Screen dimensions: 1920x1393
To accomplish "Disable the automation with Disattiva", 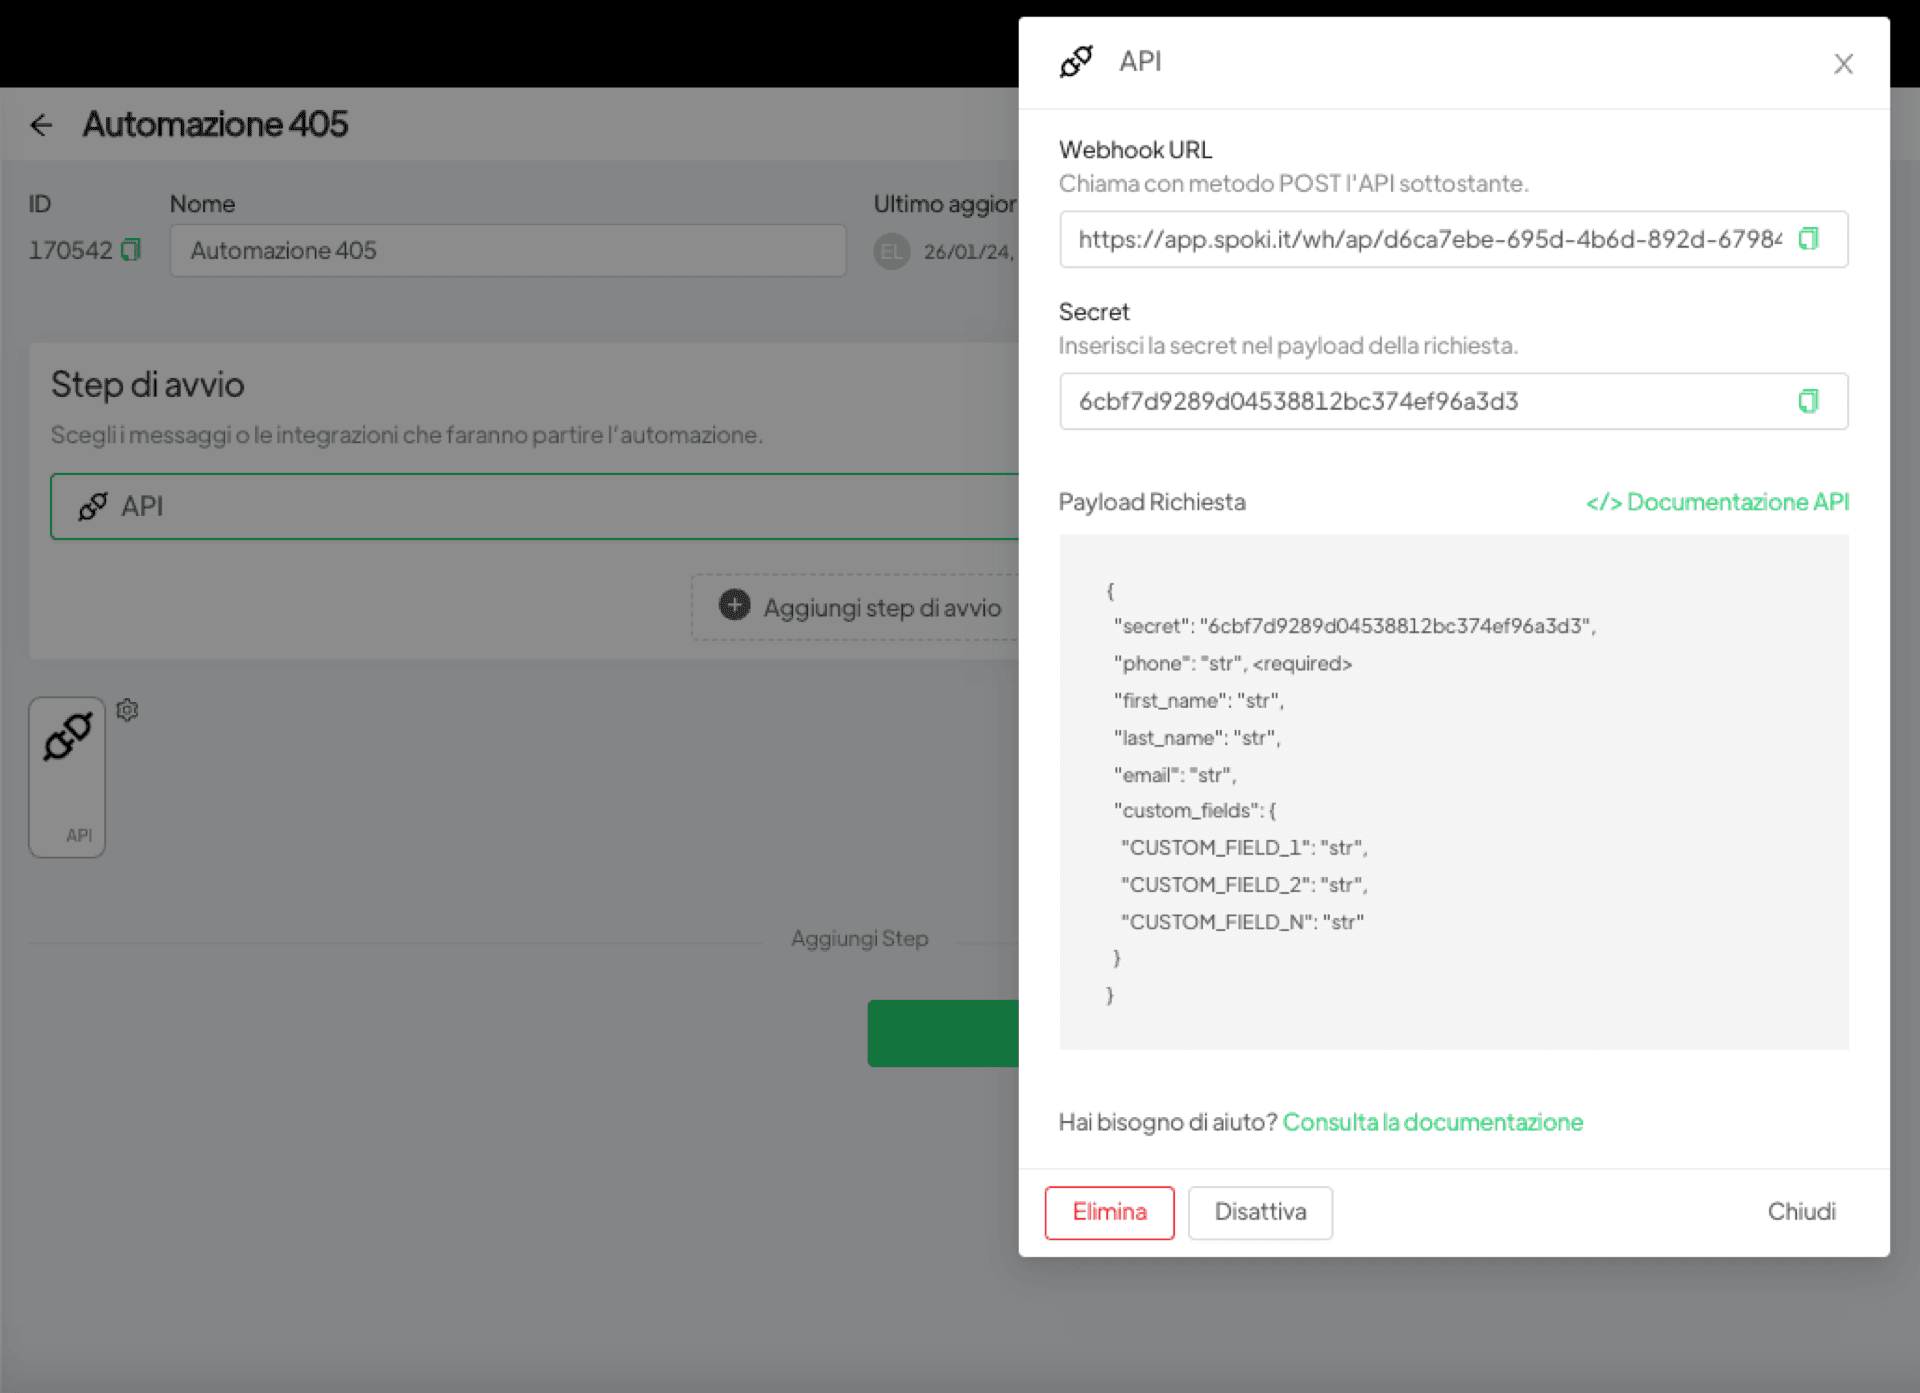I will 1260,1212.
